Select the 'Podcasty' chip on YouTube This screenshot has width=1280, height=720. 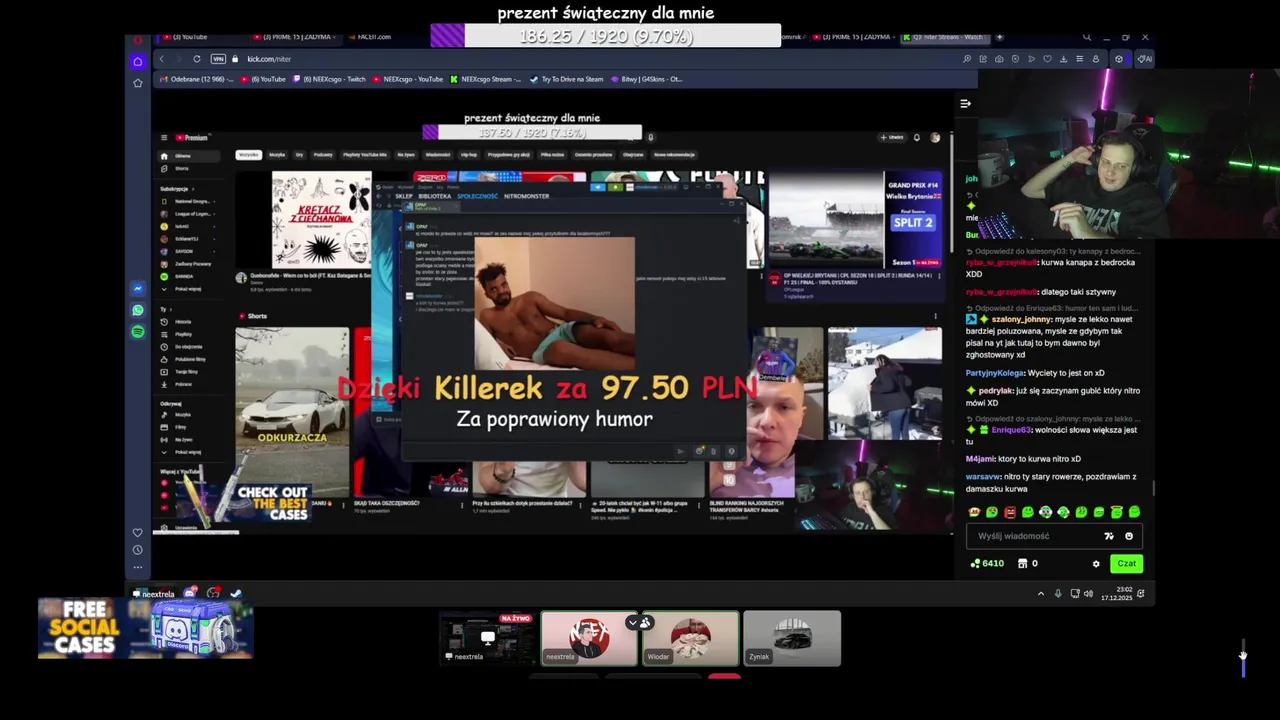point(323,155)
